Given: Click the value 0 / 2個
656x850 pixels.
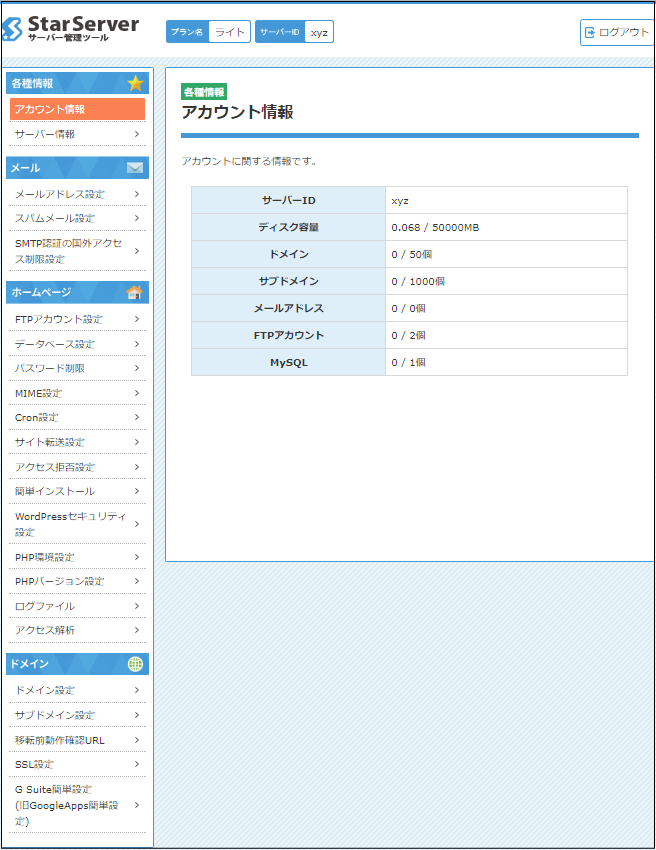Looking at the screenshot, I should pos(408,336).
